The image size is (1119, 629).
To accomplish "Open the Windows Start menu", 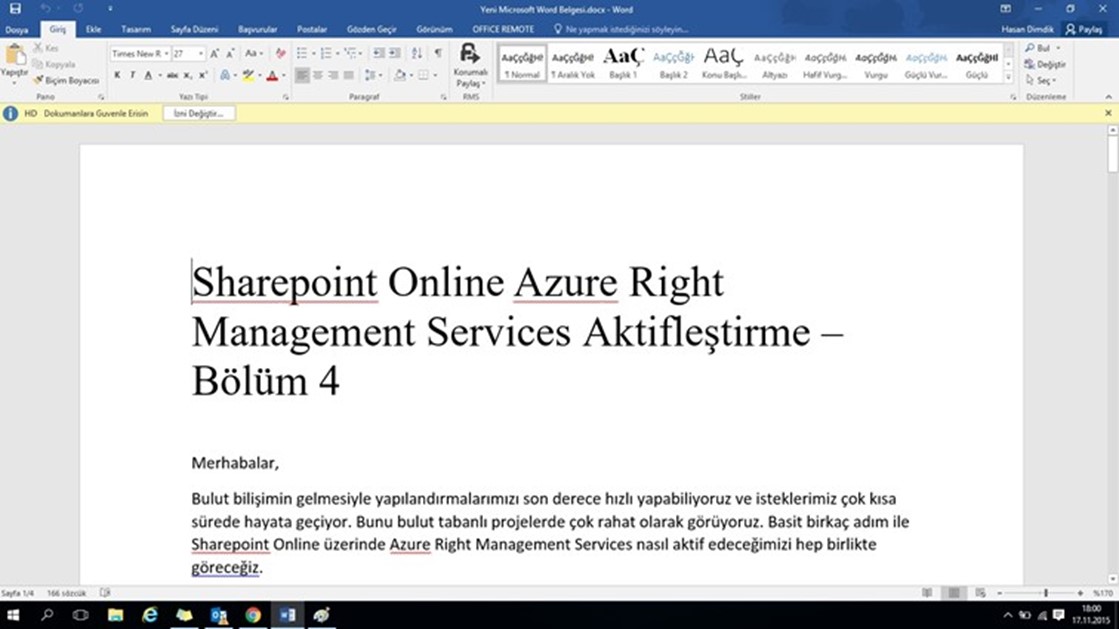I will (13, 615).
